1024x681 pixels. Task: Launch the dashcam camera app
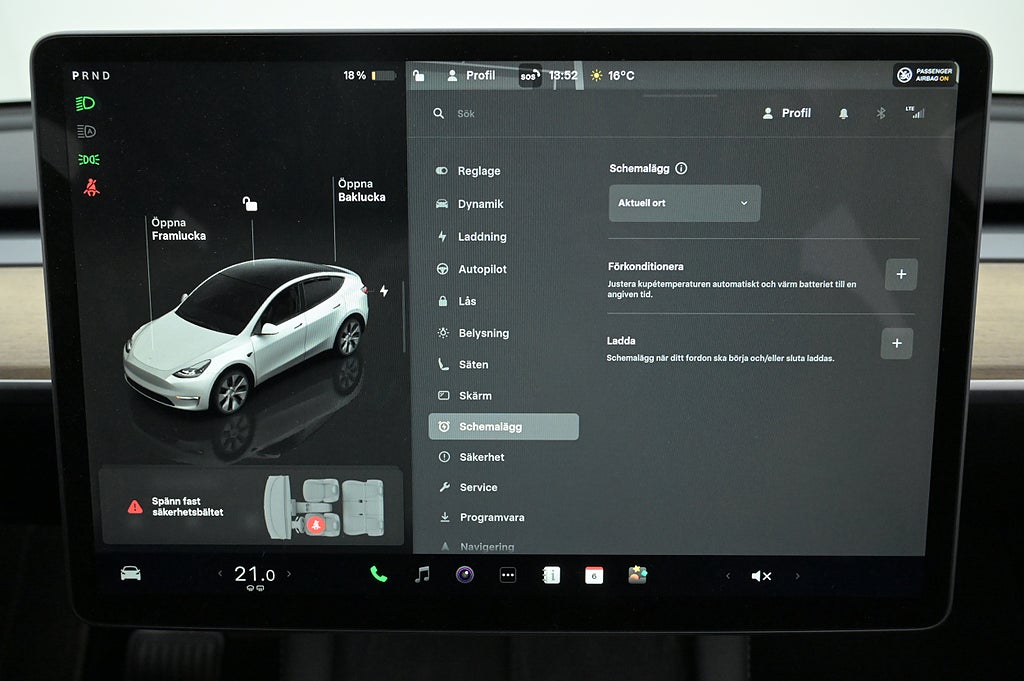point(465,574)
